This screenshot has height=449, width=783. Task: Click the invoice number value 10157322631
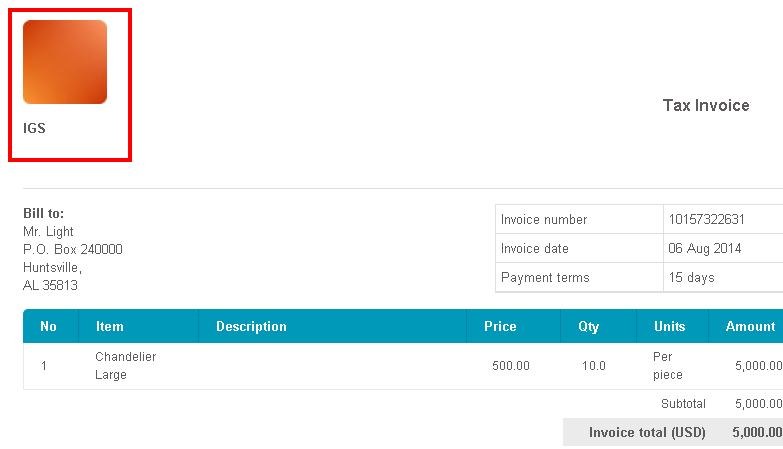pyautogui.click(x=706, y=219)
